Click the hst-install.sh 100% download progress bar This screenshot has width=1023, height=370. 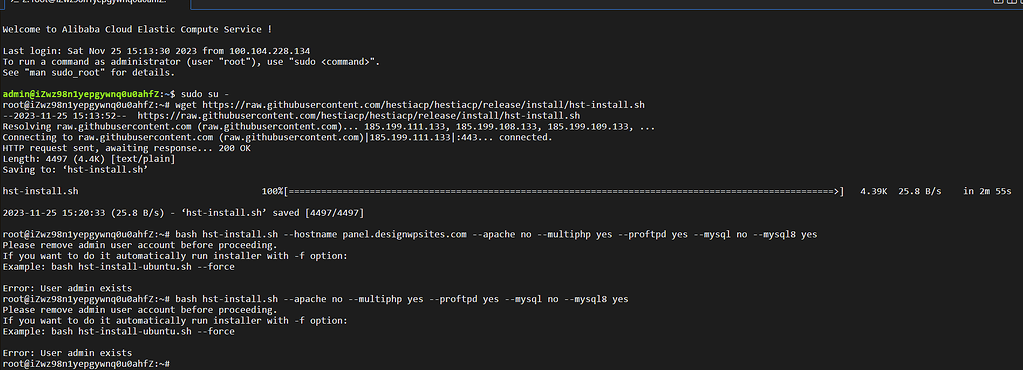click(565, 191)
